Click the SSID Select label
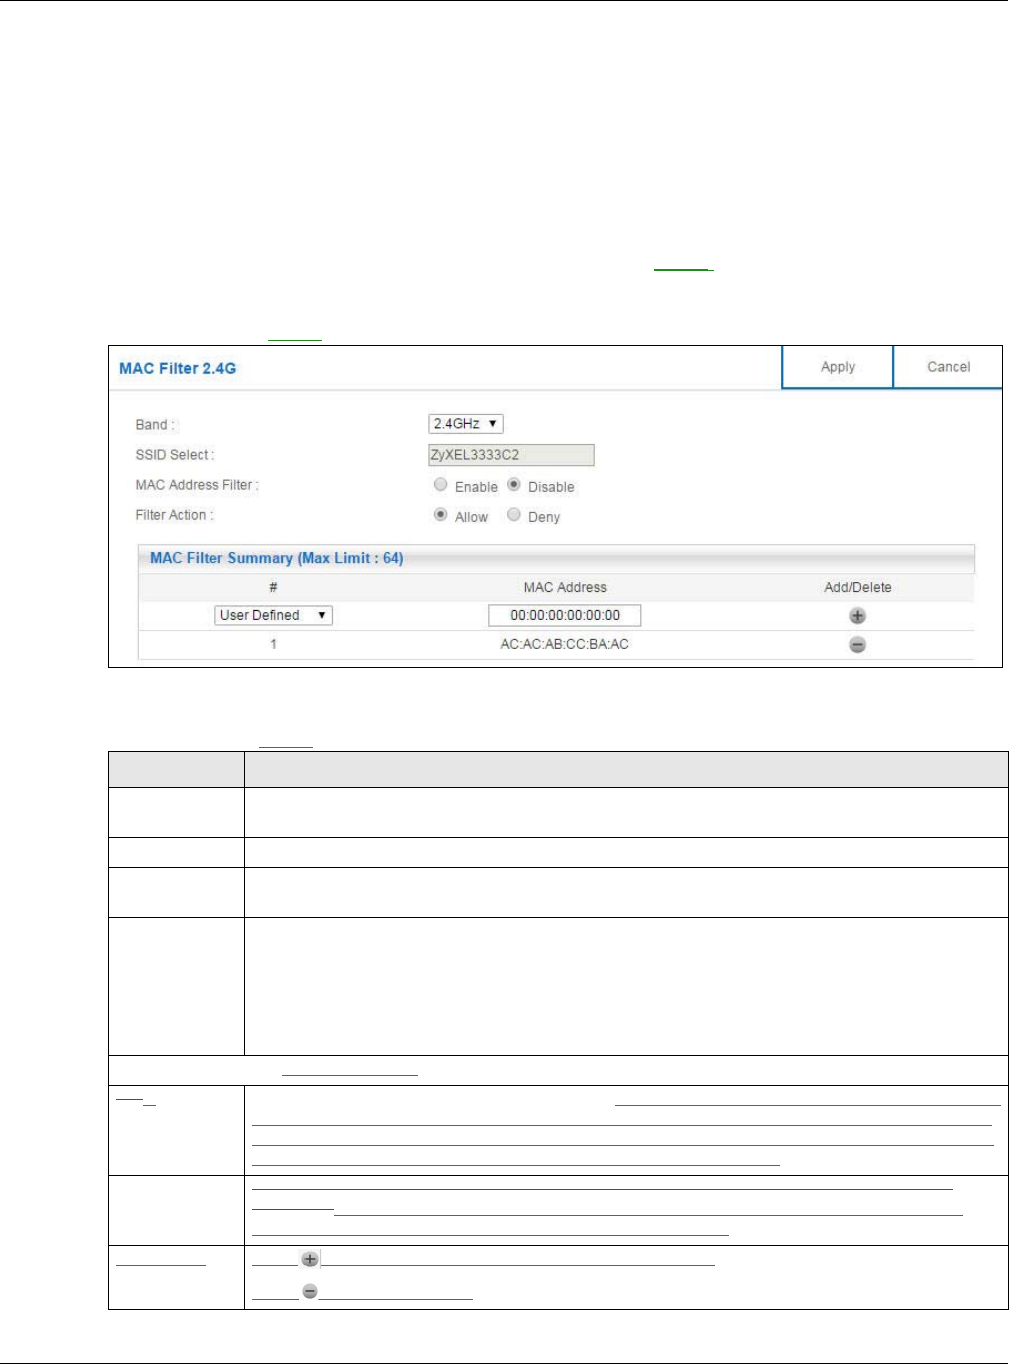Viewport: 1009px width, 1364px height. [175, 455]
